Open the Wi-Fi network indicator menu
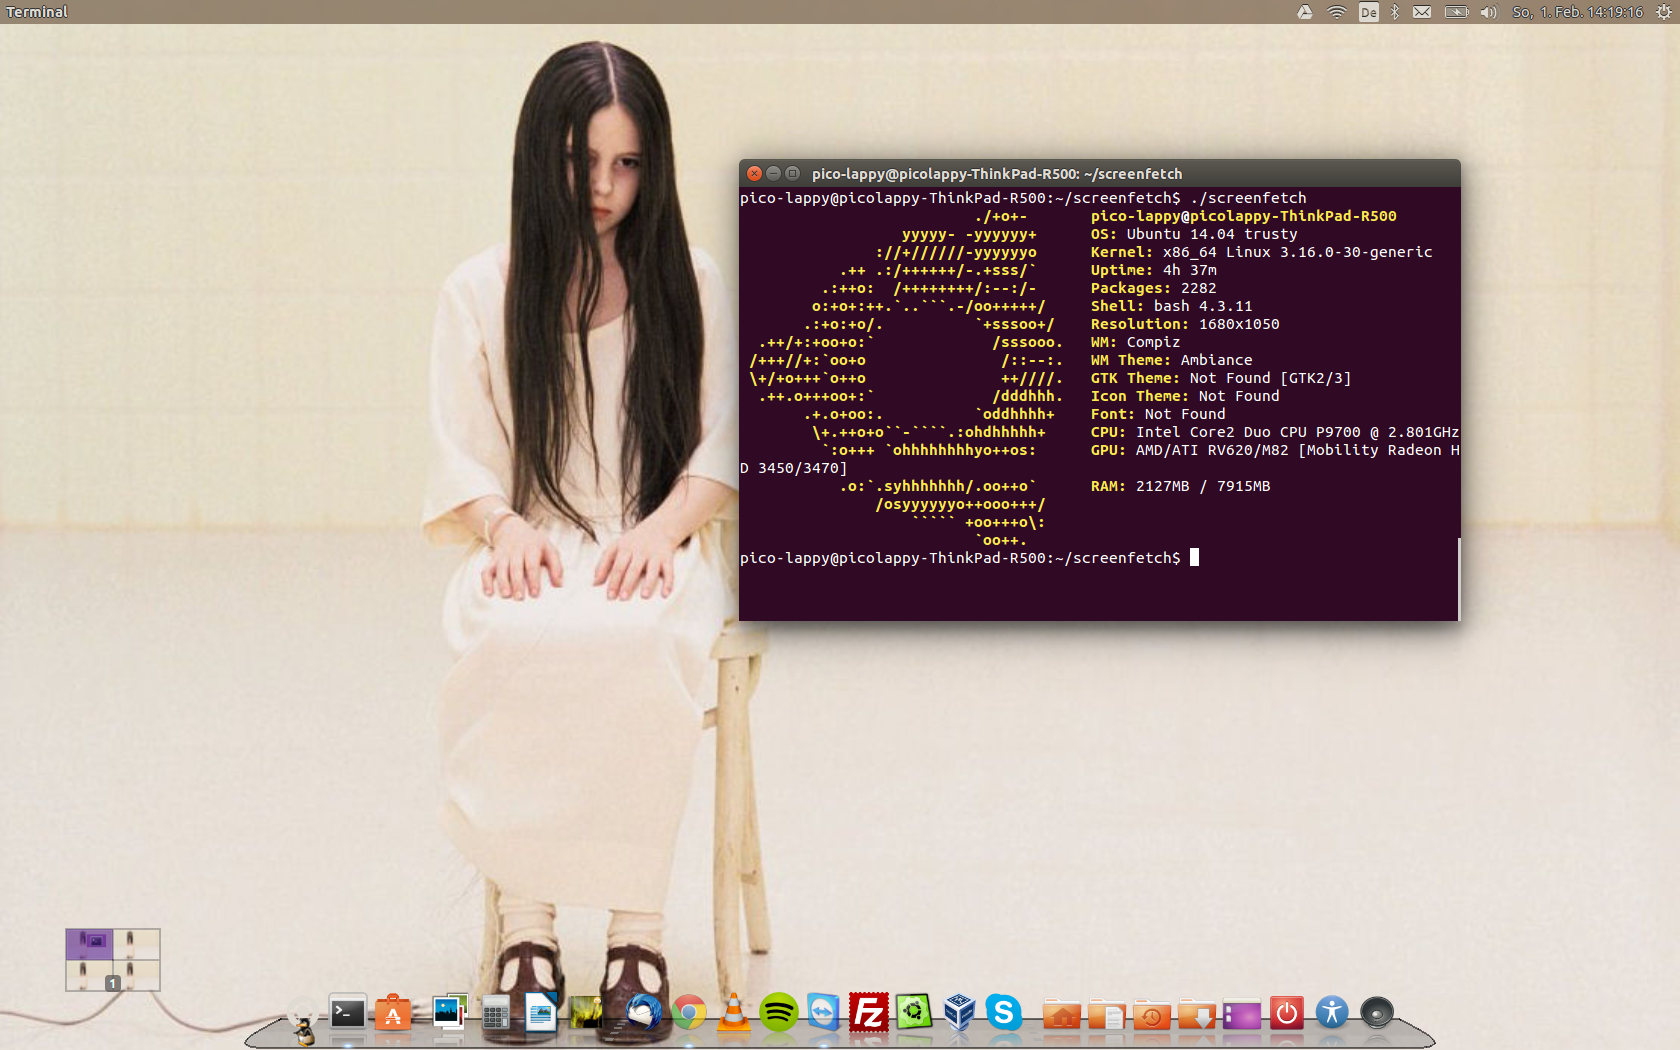The width and height of the screenshot is (1680, 1050). click(x=1336, y=12)
